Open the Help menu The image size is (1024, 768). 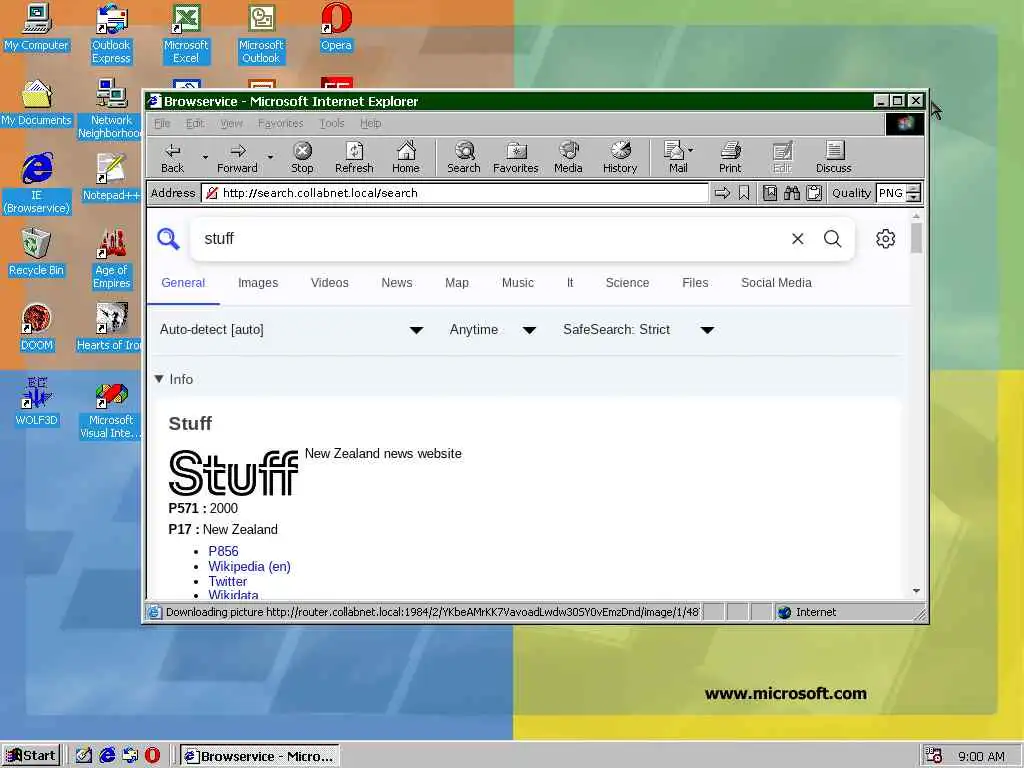click(370, 123)
